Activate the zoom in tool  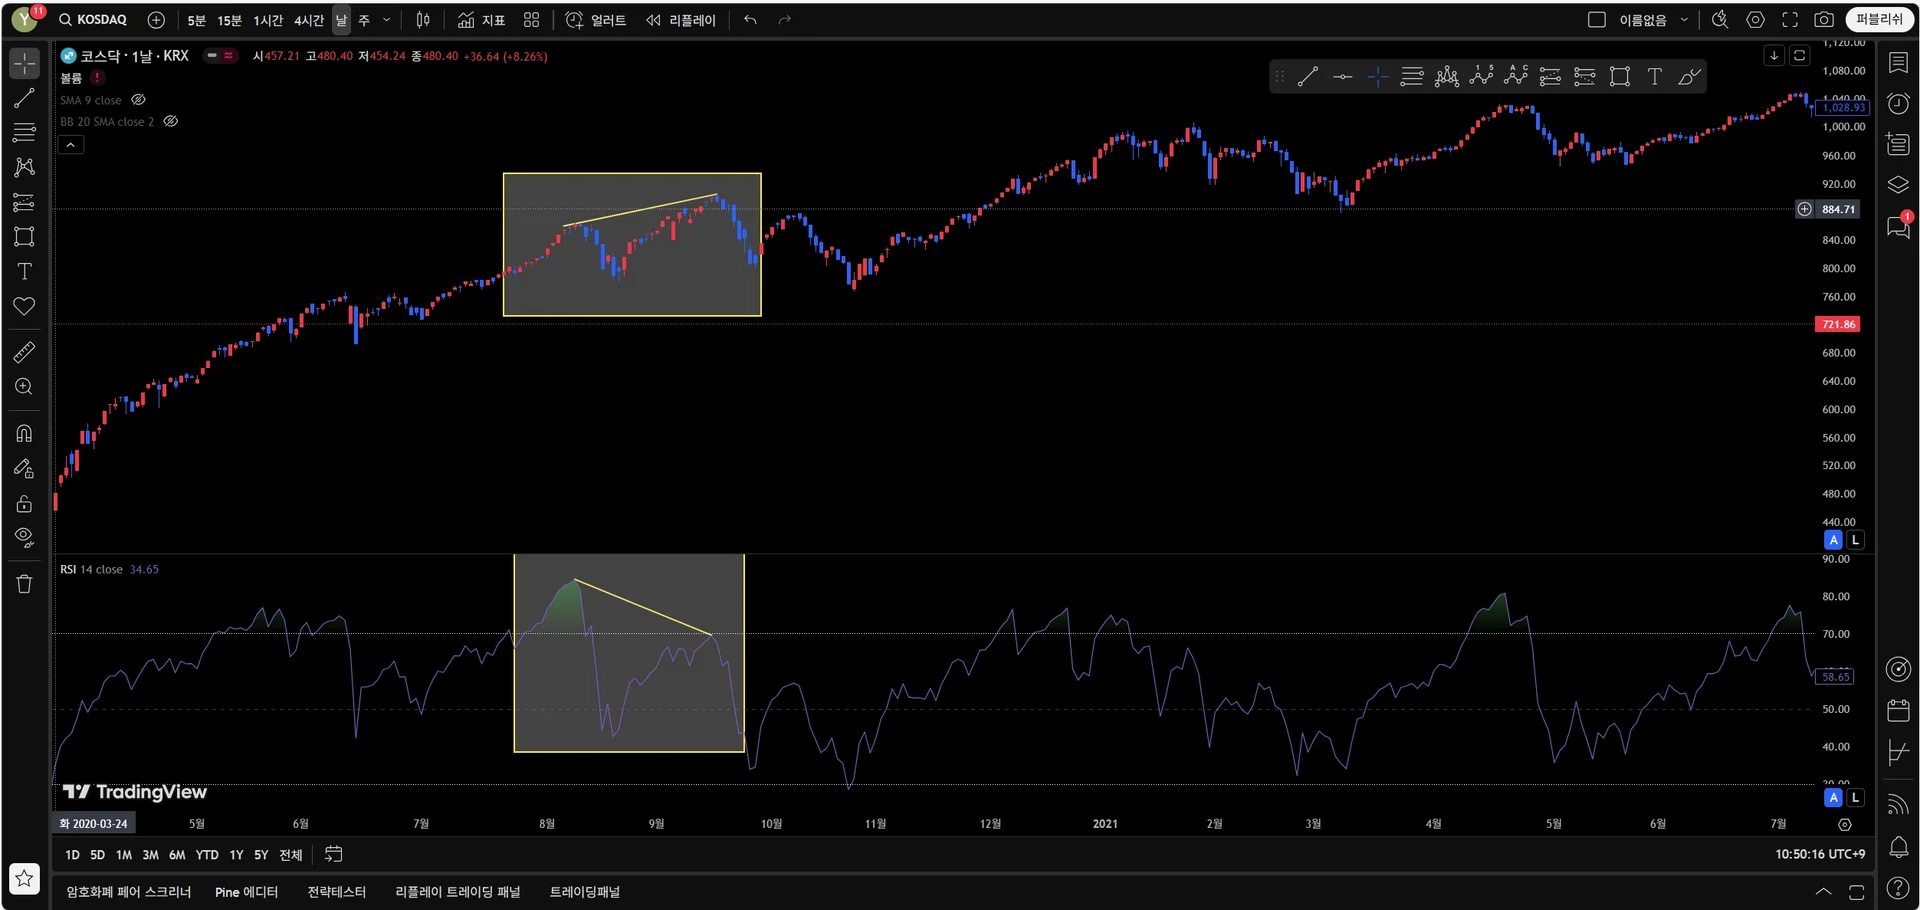coord(24,387)
